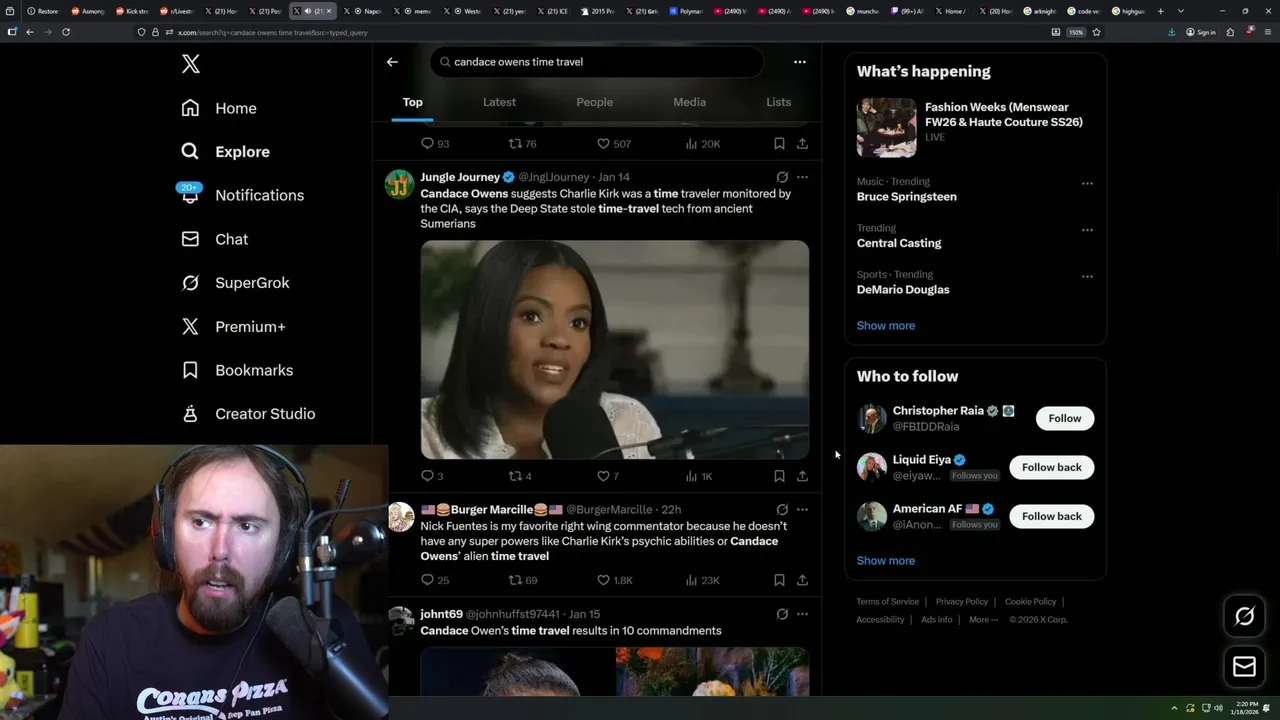Like Burger Marcille post with 1.8K likes
1280x720 pixels.
pyautogui.click(x=615, y=580)
